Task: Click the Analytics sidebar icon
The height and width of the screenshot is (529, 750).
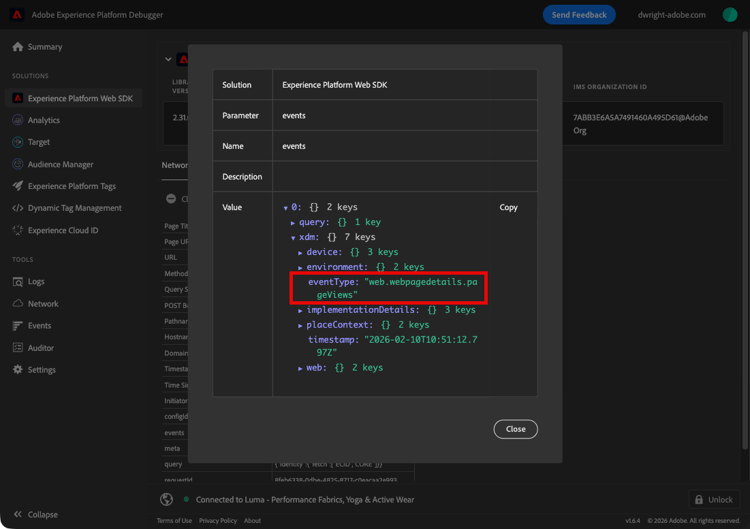Action: [x=18, y=120]
